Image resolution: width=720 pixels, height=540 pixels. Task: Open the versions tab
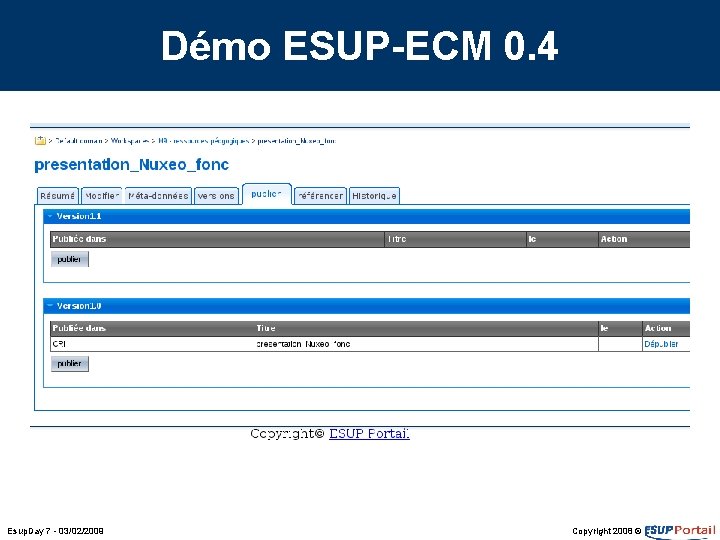click(216, 196)
